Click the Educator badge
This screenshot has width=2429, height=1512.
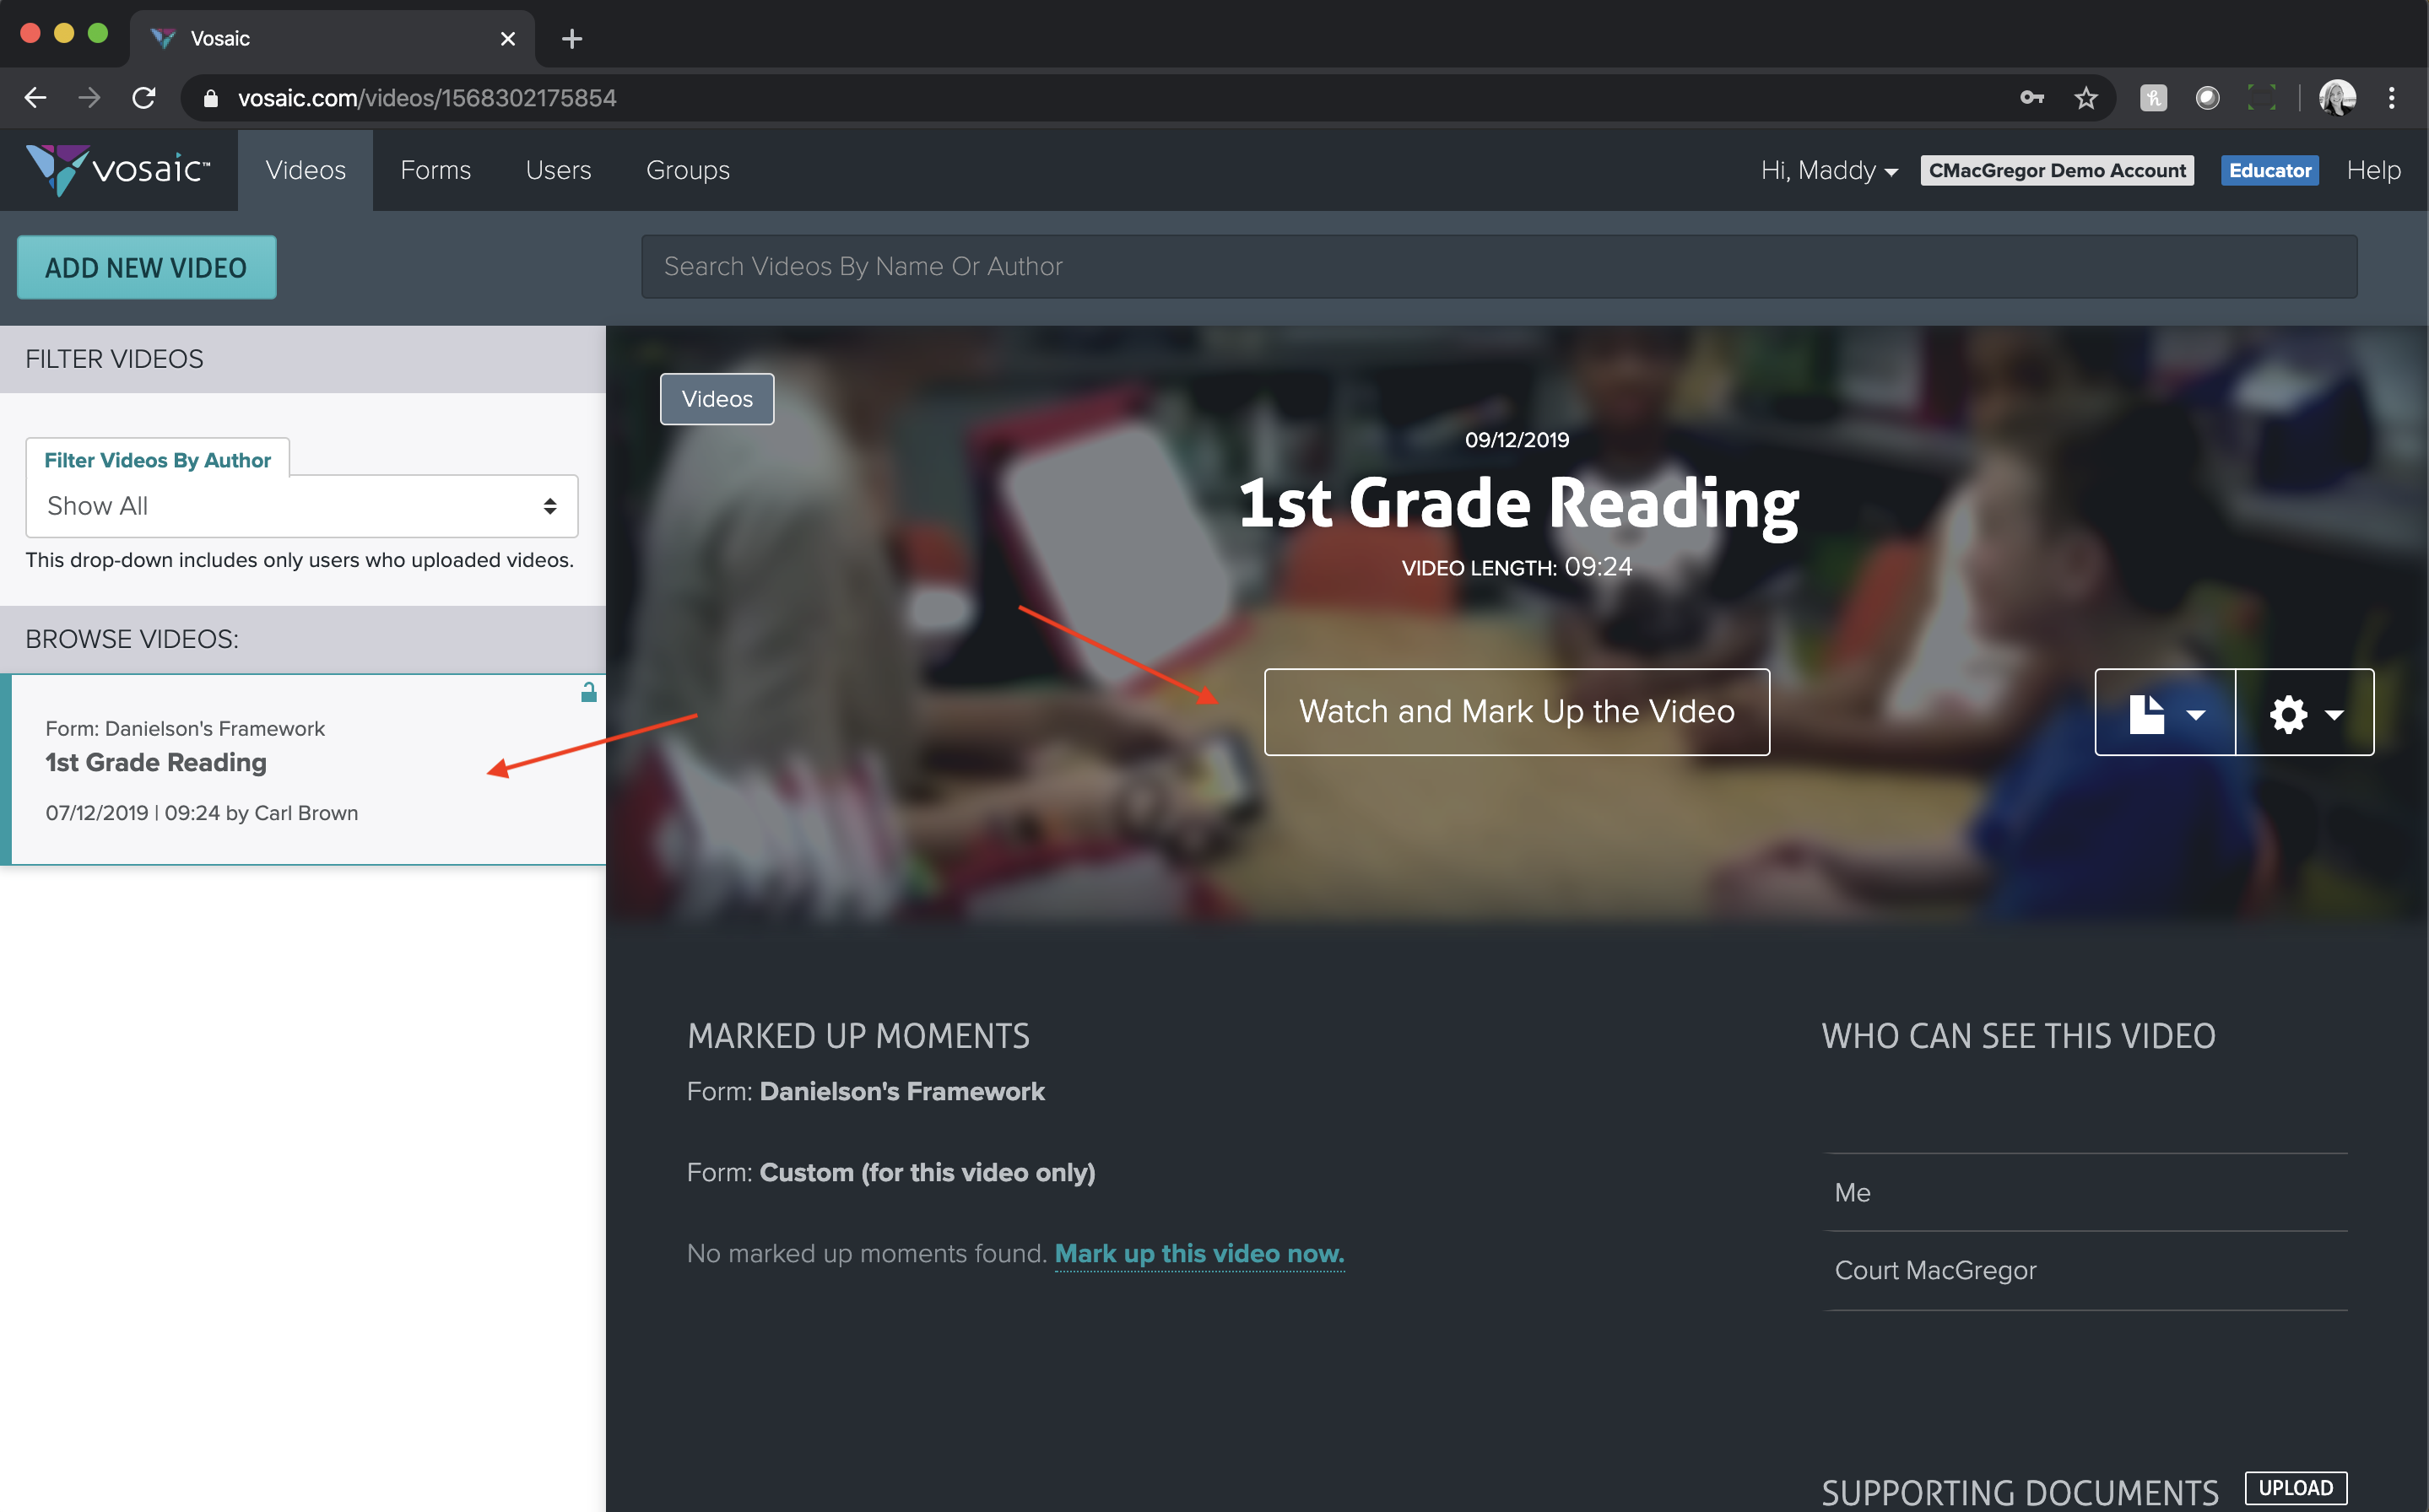2269,170
